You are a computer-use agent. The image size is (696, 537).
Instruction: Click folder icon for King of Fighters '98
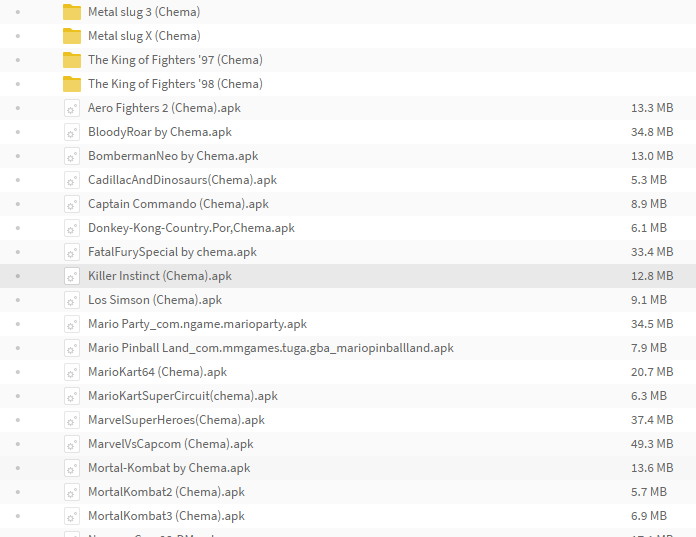[x=72, y=84]
